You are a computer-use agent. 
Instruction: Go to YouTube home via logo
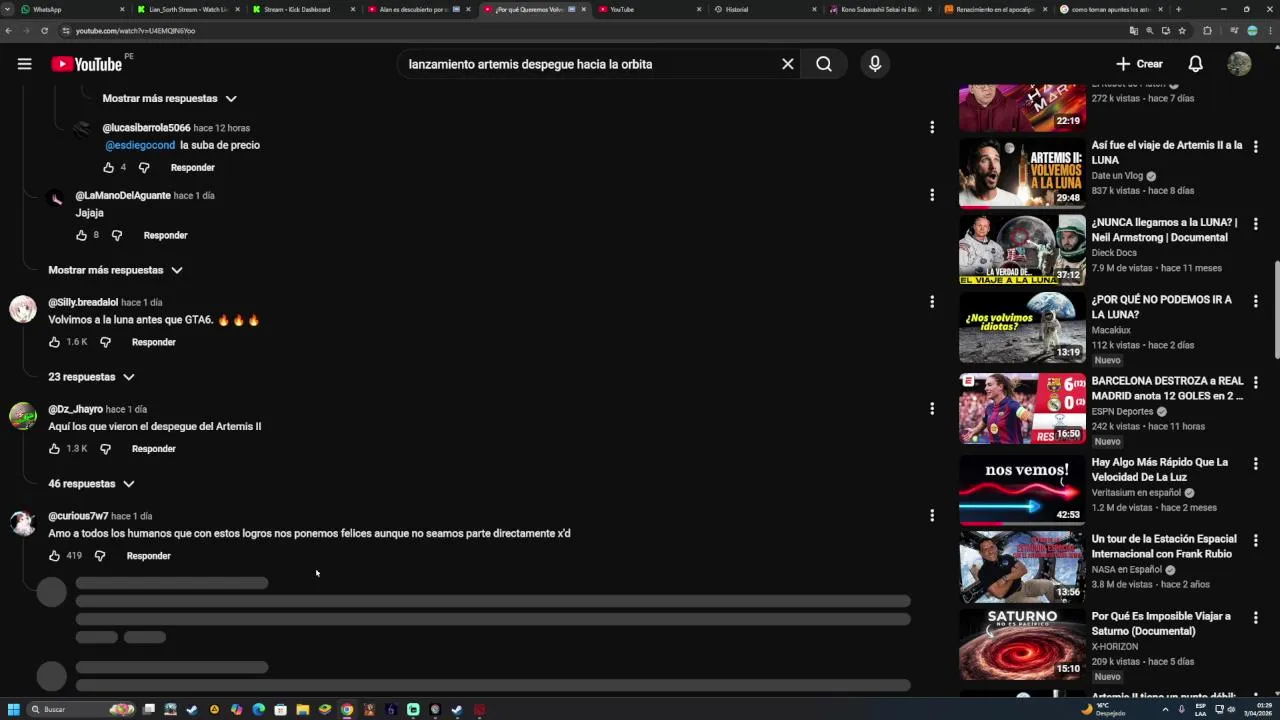(87, 64)
